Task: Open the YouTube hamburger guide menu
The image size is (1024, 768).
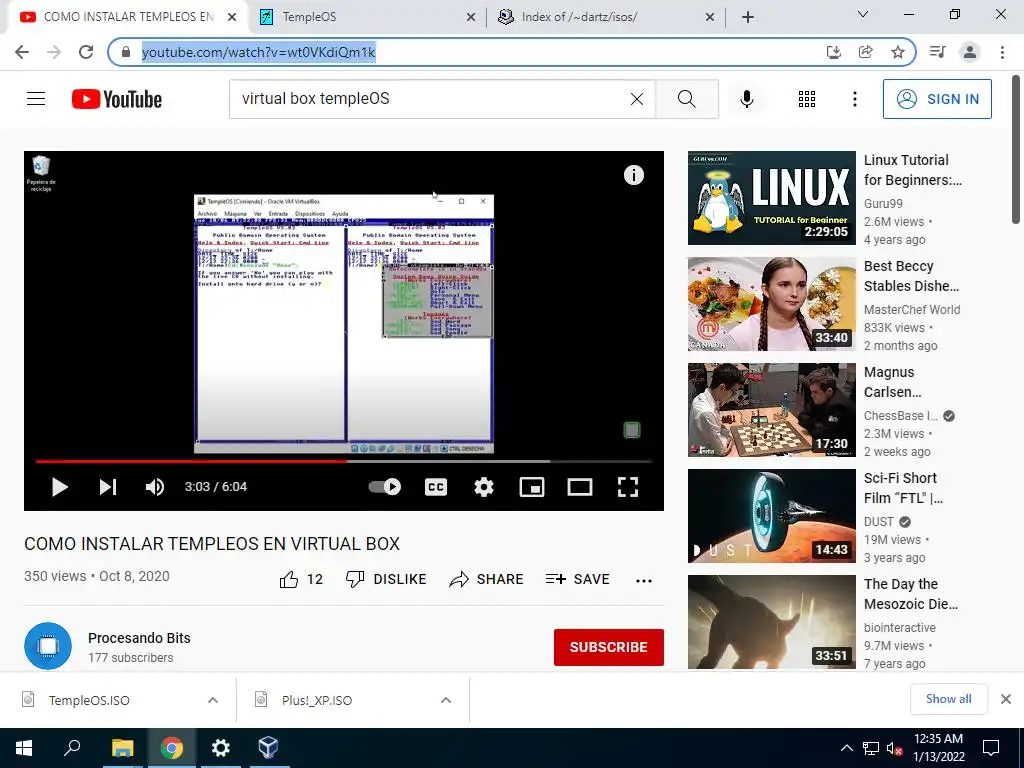Action: point(36,99)
